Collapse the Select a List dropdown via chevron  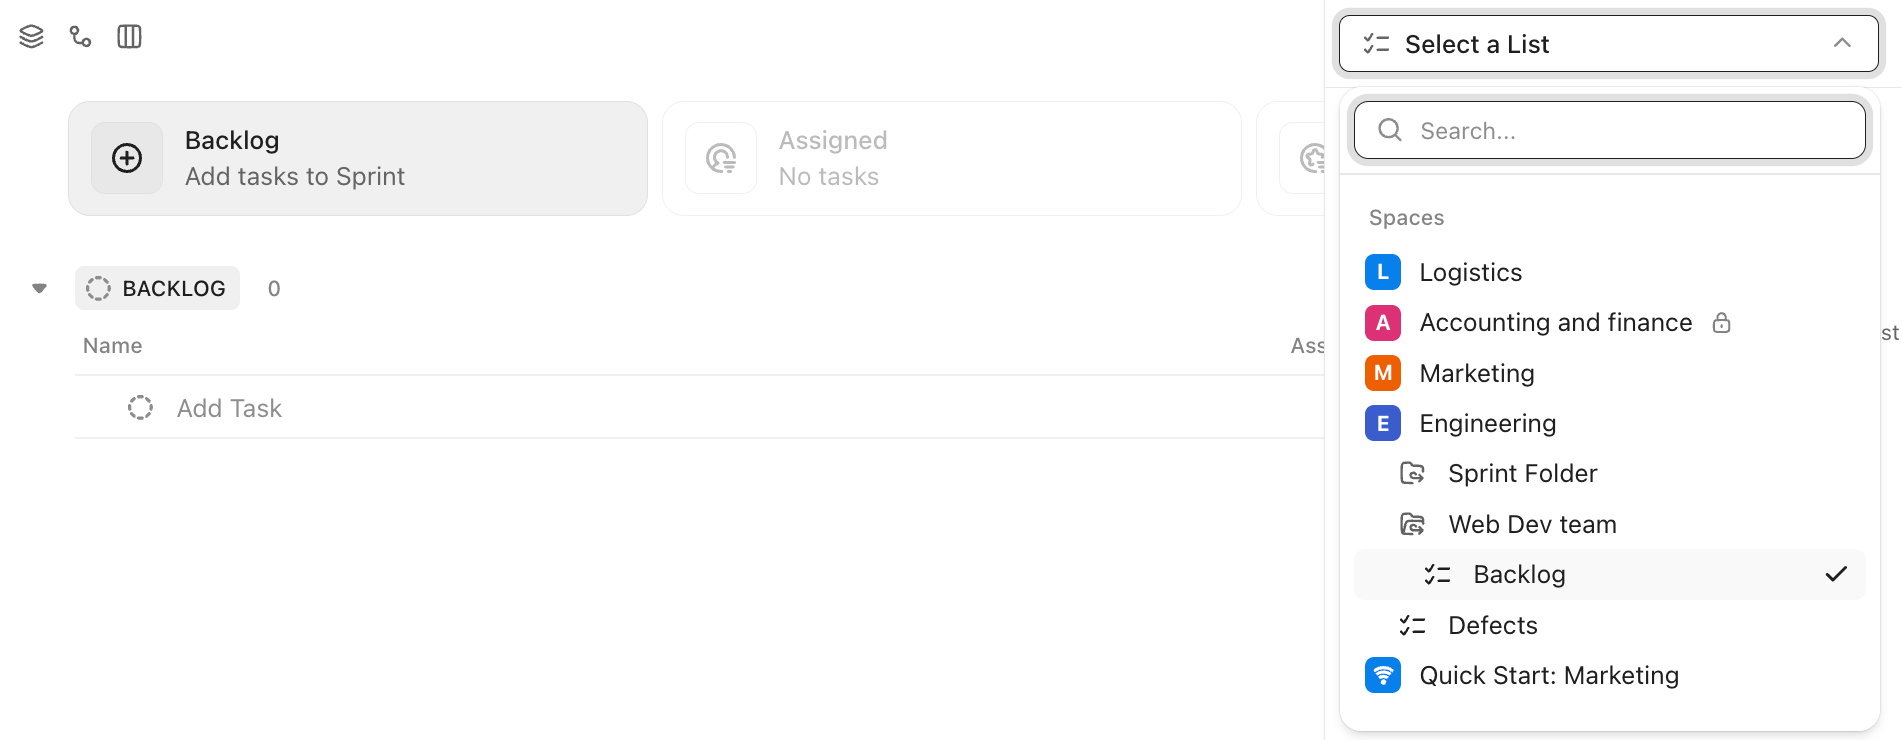1843,43
